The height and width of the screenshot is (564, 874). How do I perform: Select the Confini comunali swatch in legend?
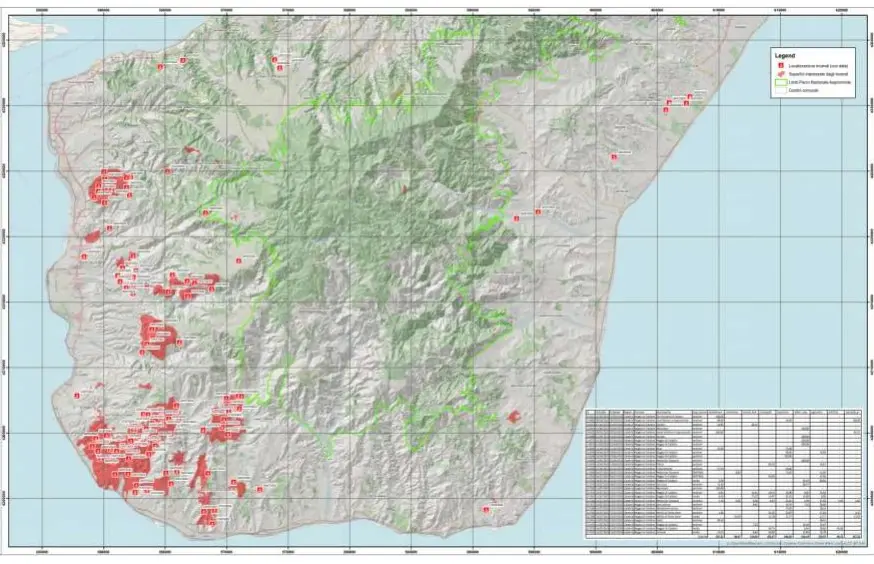(779, 90)
